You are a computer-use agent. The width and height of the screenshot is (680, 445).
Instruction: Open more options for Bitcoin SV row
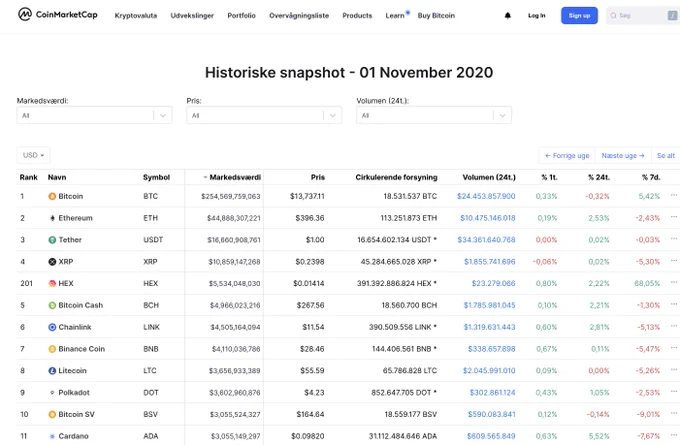click(673, 413)
